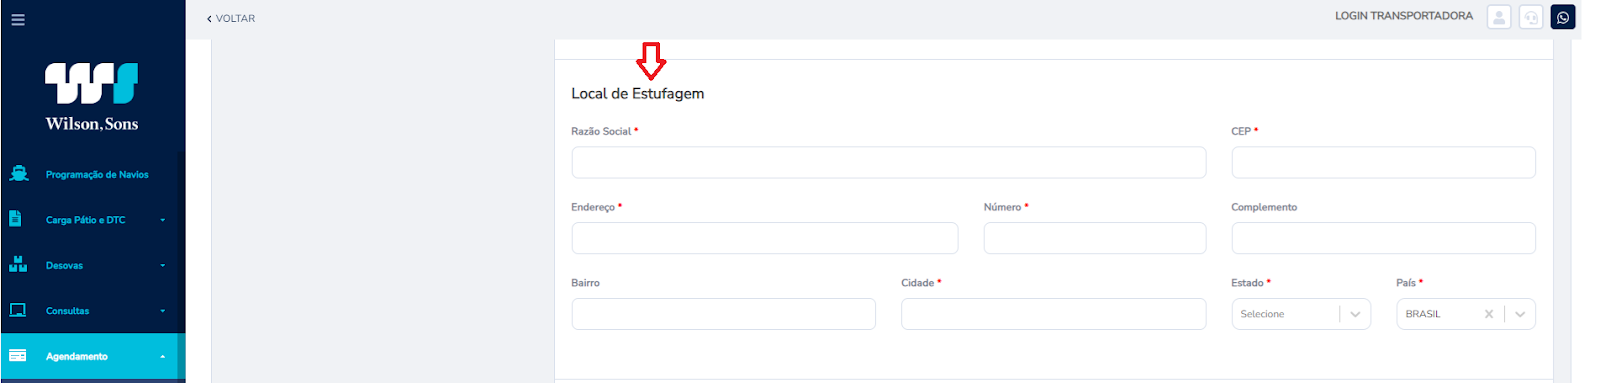The image size is (1600, 383).
Task: Clear the BRASIL selection with the X
Action: (x=1489, y=314)
